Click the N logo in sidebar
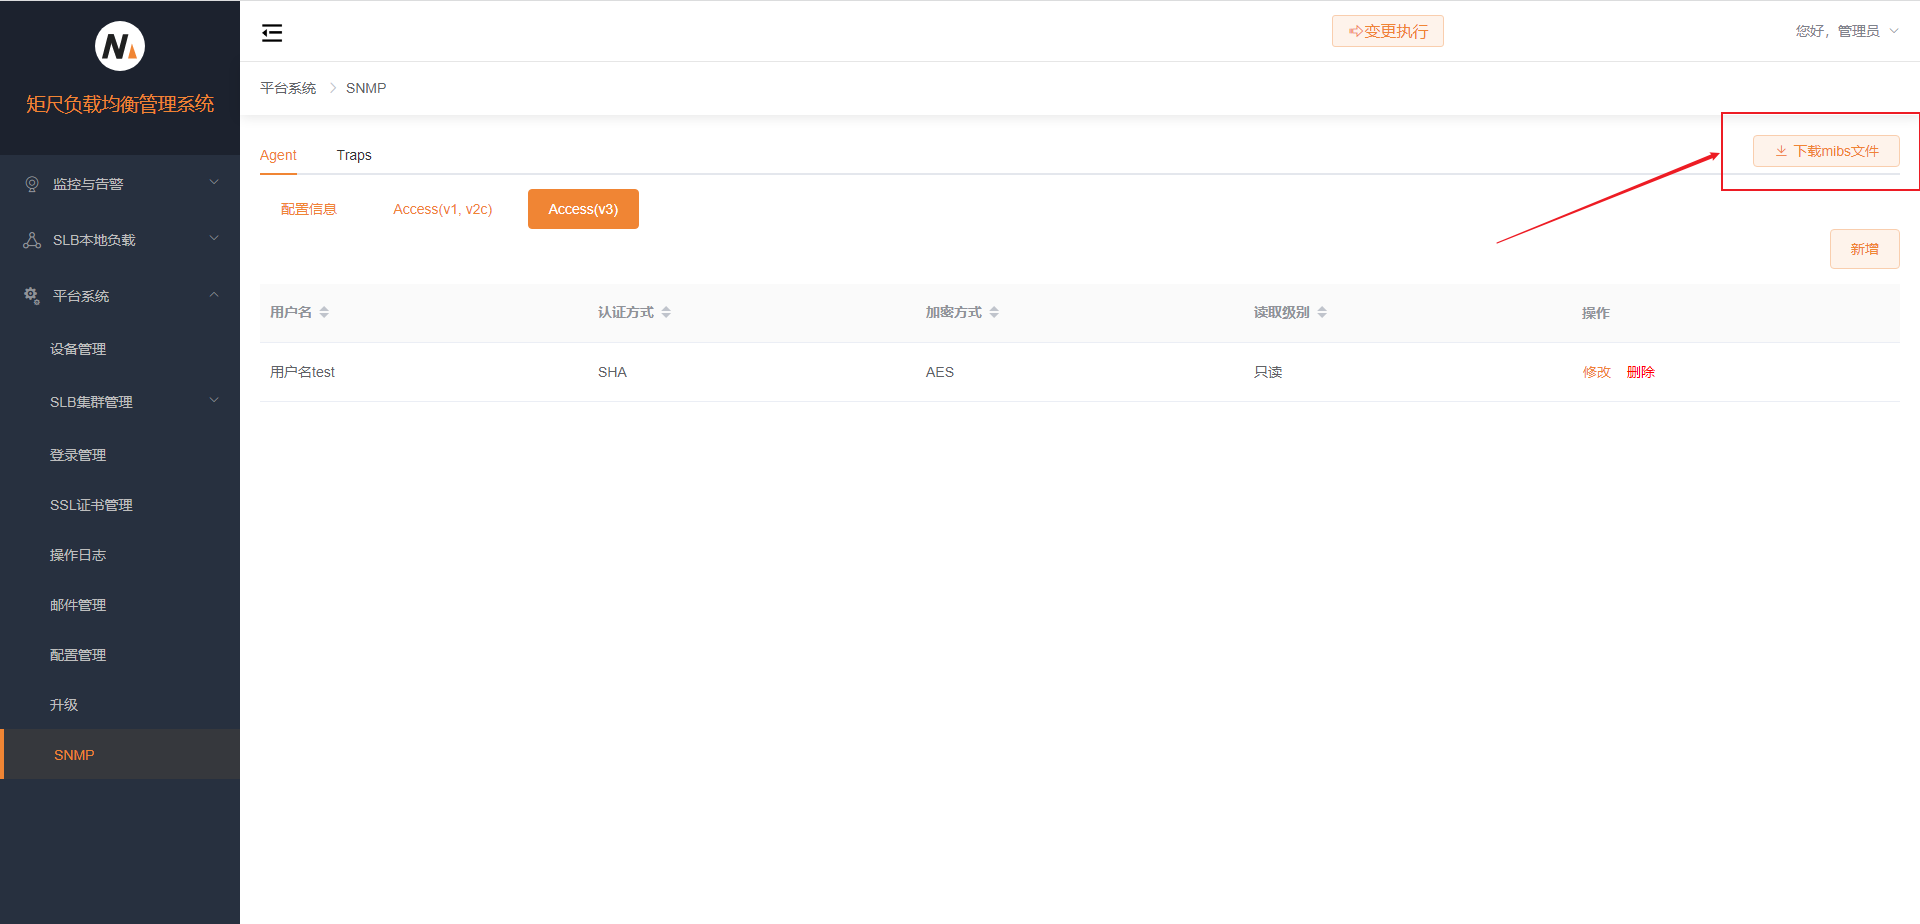1920x924 pixels. pyautogui.click(x=120, y=46)
